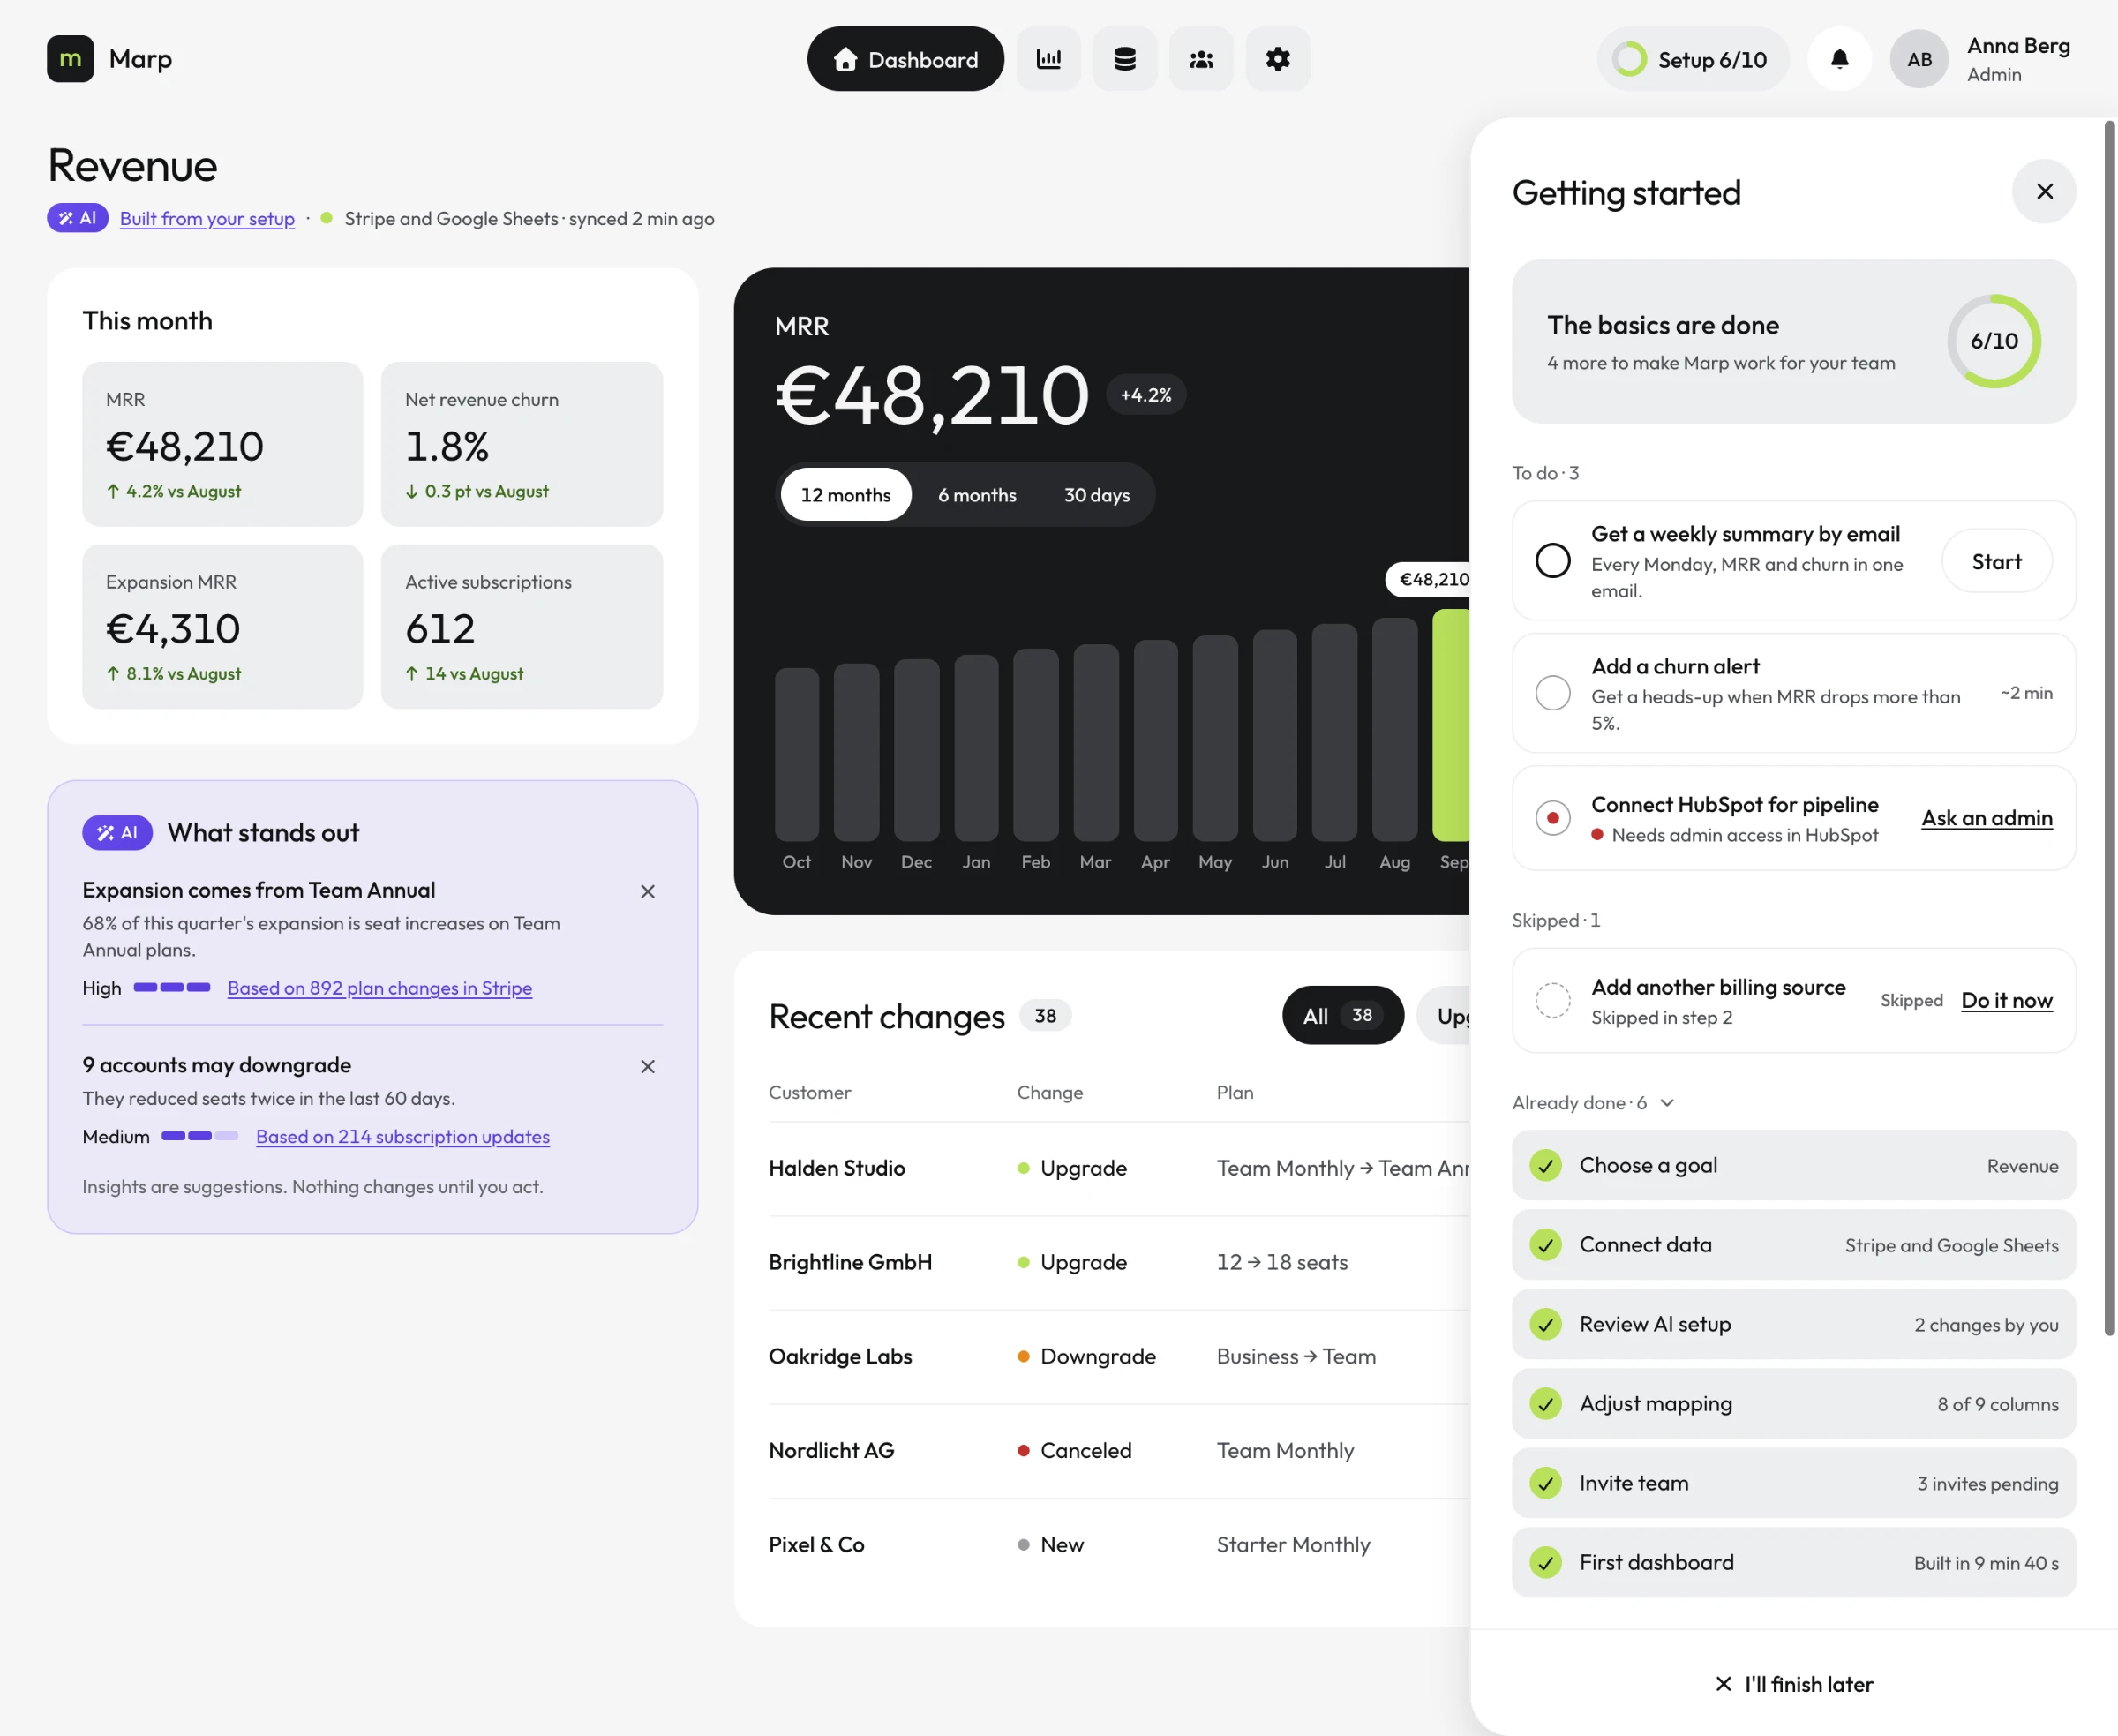Open the Choose a goal completed step
Screen dimensions: 2118x1736
point(1793,1165)
